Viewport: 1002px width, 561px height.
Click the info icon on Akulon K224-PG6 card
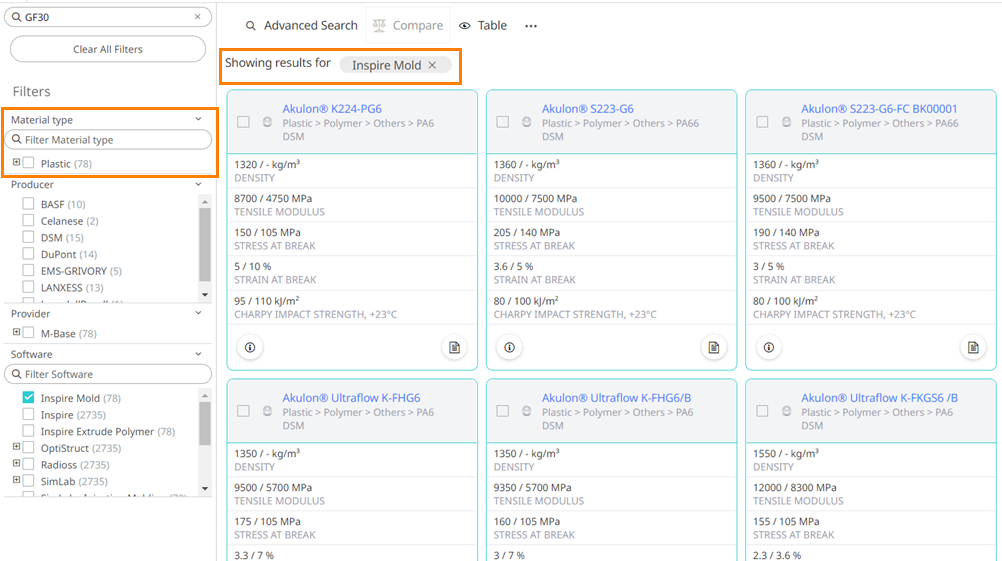pos(249,348)
